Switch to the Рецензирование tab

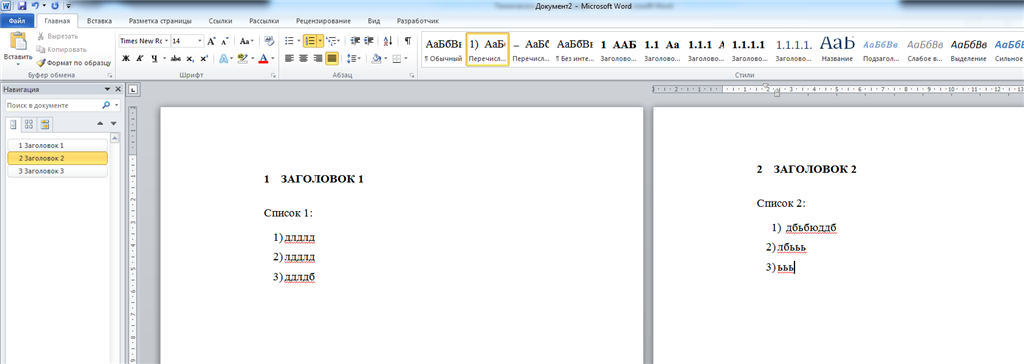pos(323,21)
